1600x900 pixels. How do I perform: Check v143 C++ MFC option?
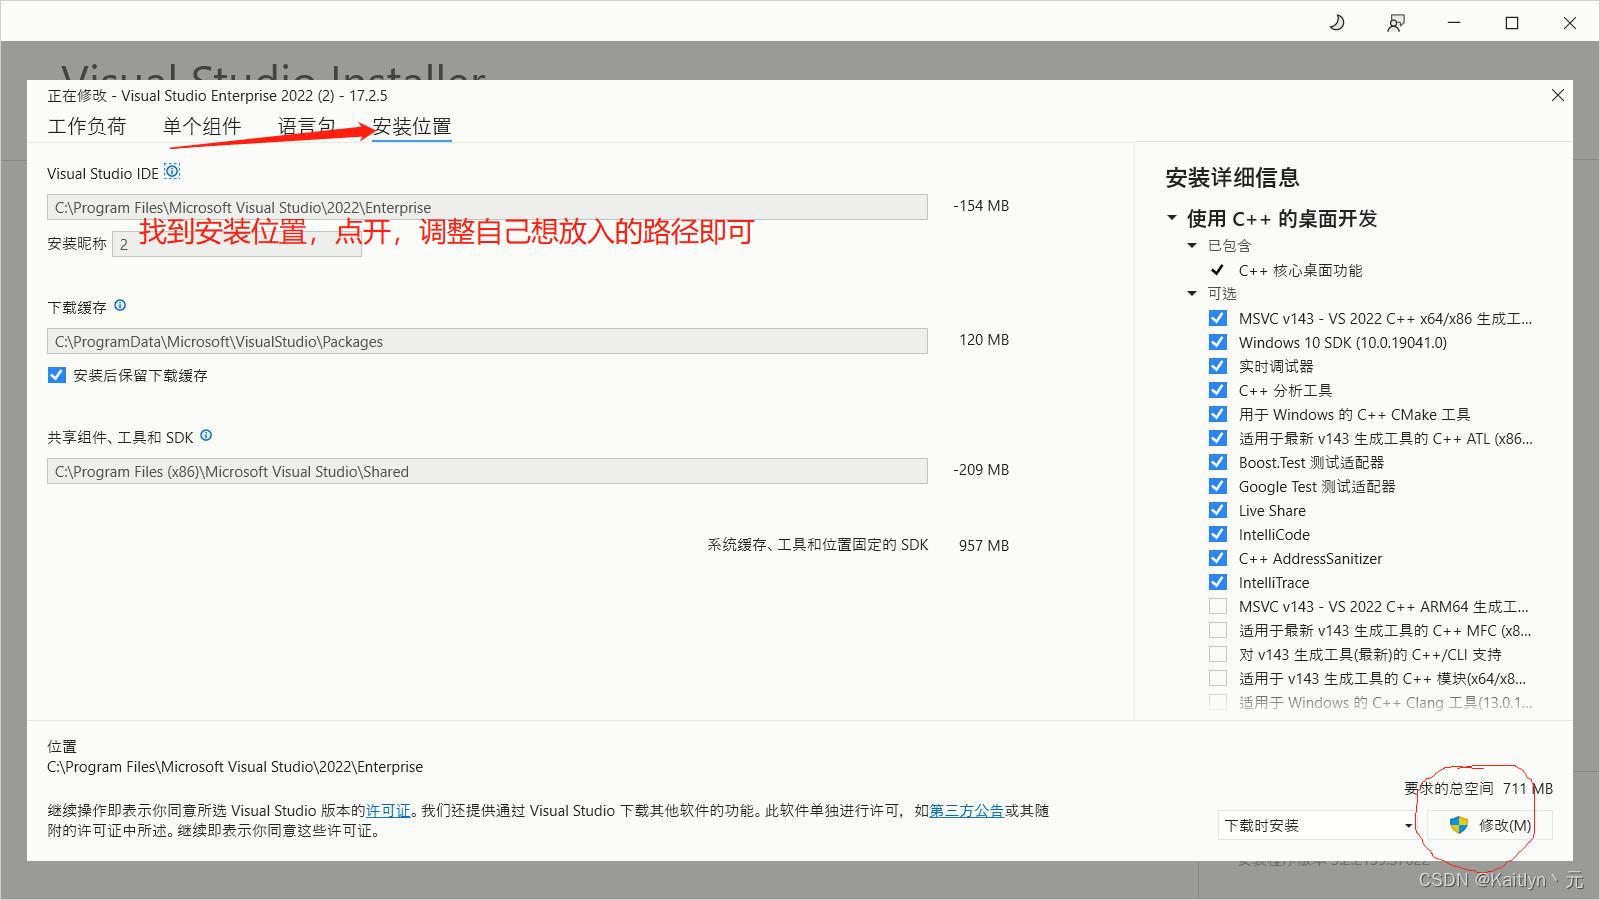1217,630
